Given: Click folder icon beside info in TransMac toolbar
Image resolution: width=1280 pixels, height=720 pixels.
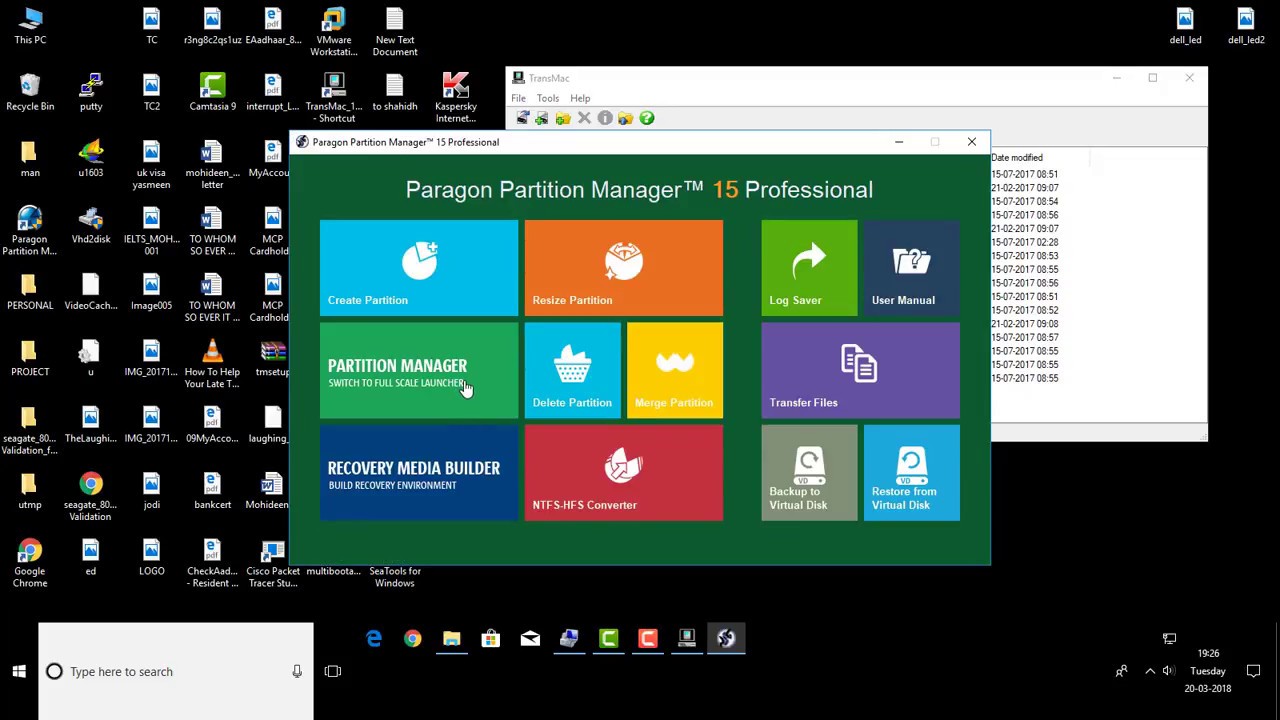Looking at the screenshot, I should coord(625,118).
